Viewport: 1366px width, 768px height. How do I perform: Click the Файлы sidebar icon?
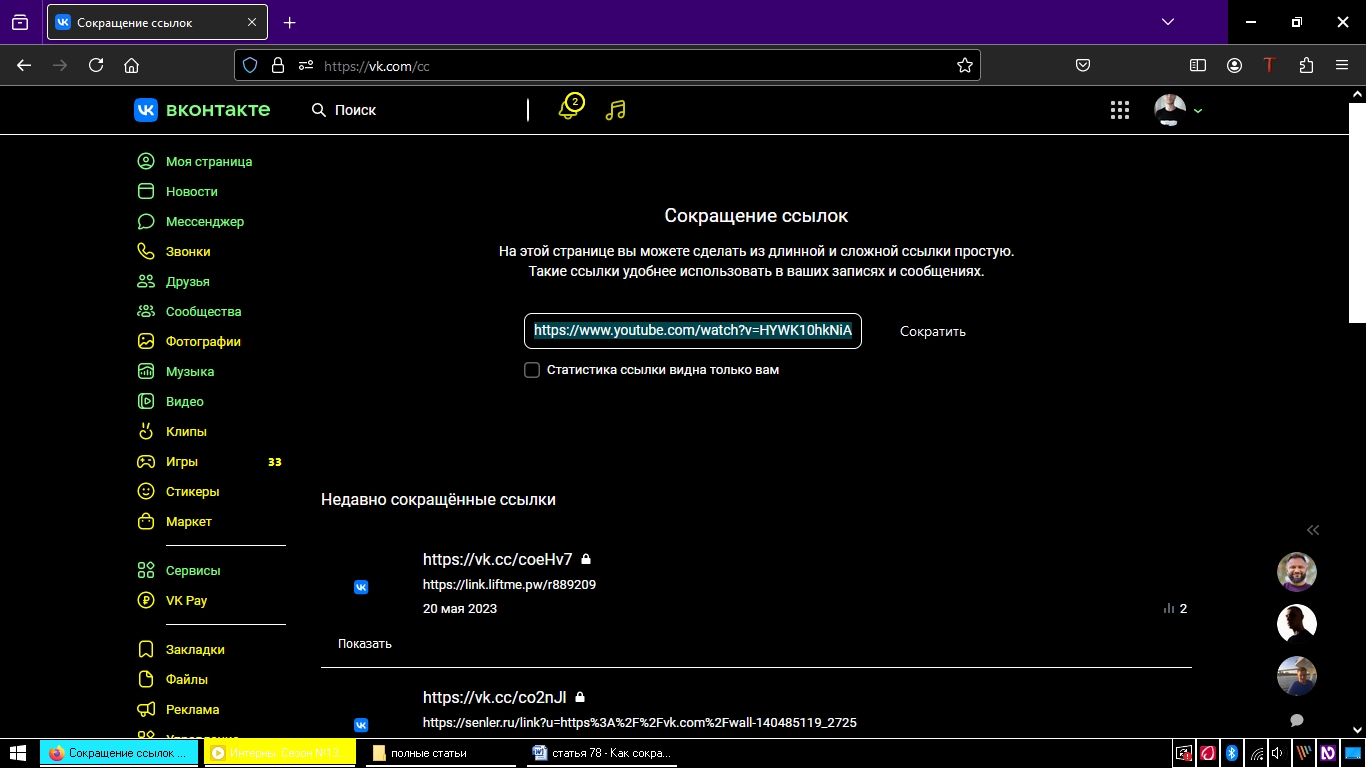pyautogui.click(x=146, y=679)
